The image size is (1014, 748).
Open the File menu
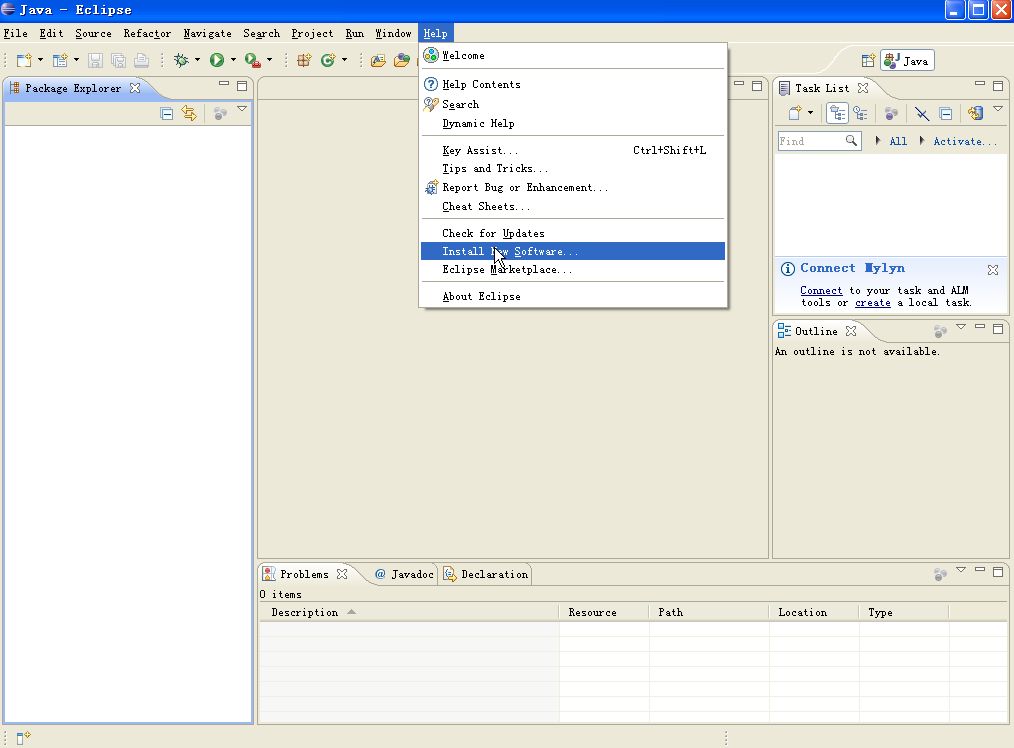pyautogui.click(x=16, y=34)
